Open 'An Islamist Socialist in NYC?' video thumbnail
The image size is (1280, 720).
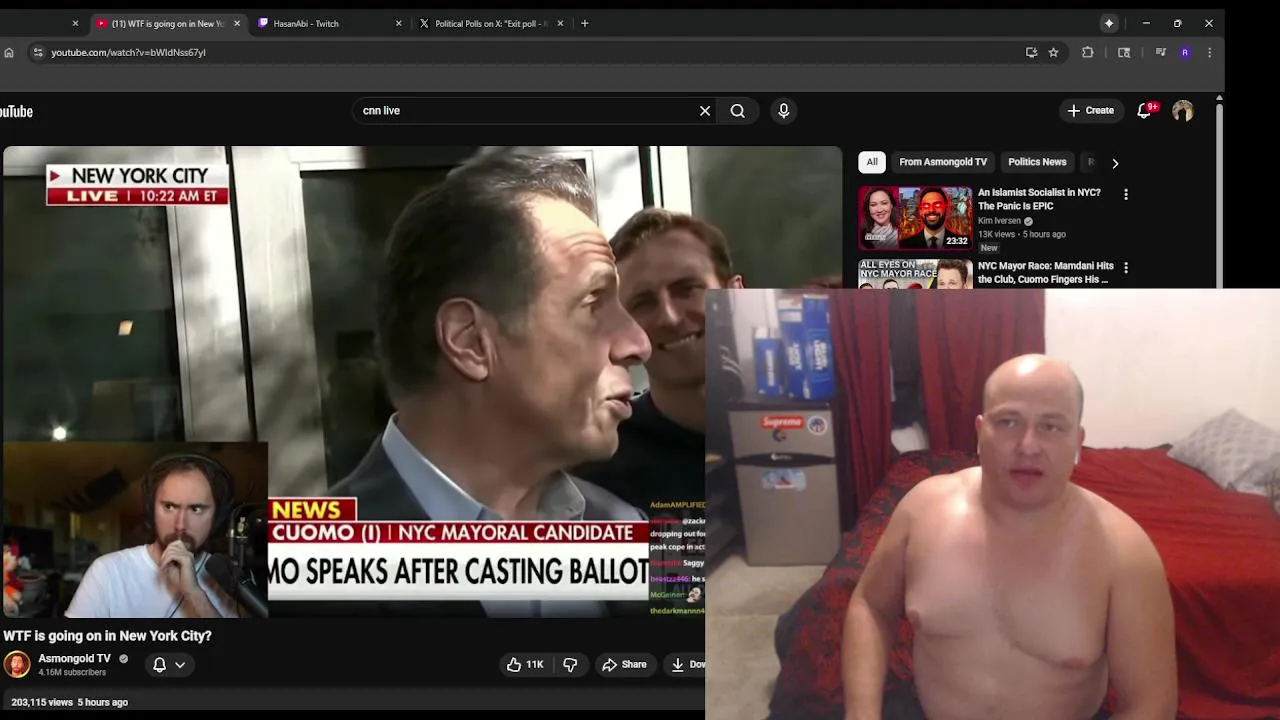point(915,217)
